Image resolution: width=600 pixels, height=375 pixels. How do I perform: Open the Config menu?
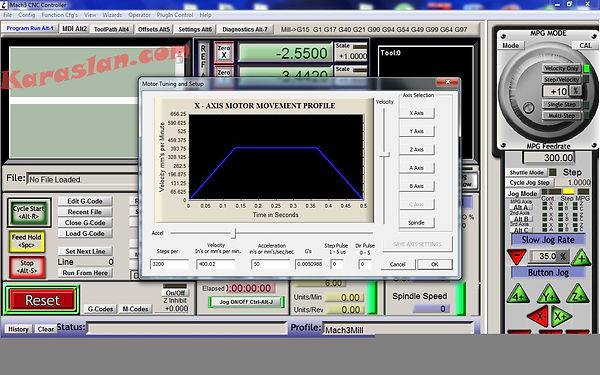(x=26, y=15)
